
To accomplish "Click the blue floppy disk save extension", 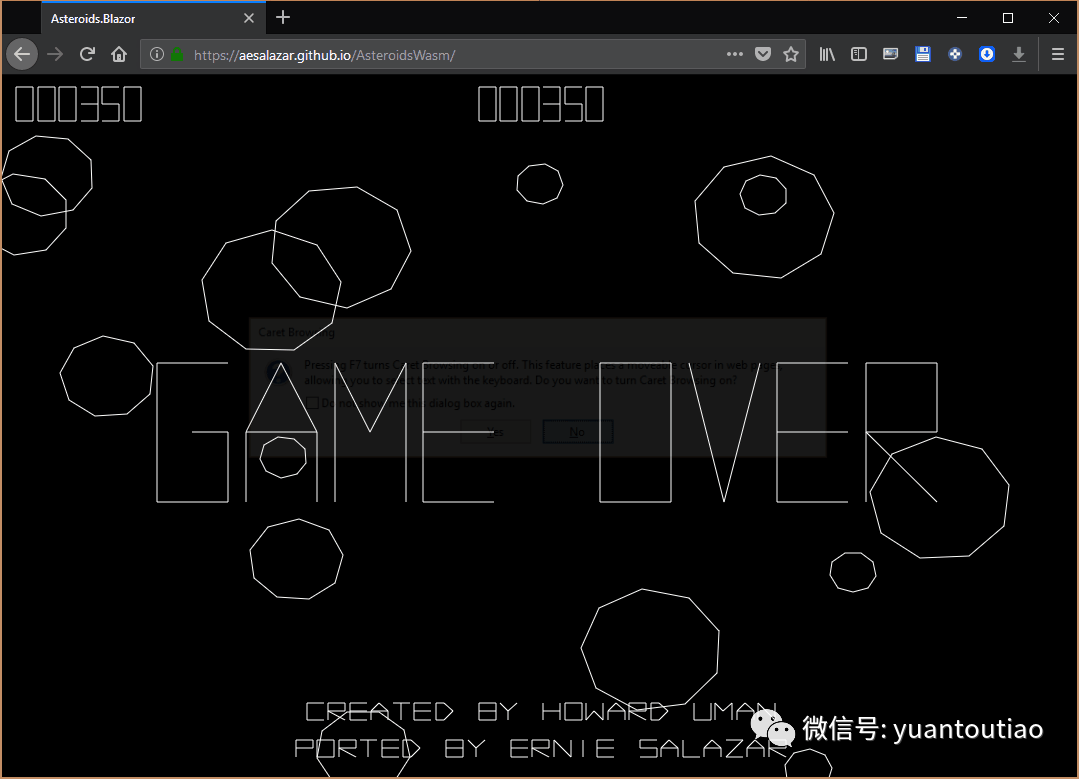I will (923, 54).
